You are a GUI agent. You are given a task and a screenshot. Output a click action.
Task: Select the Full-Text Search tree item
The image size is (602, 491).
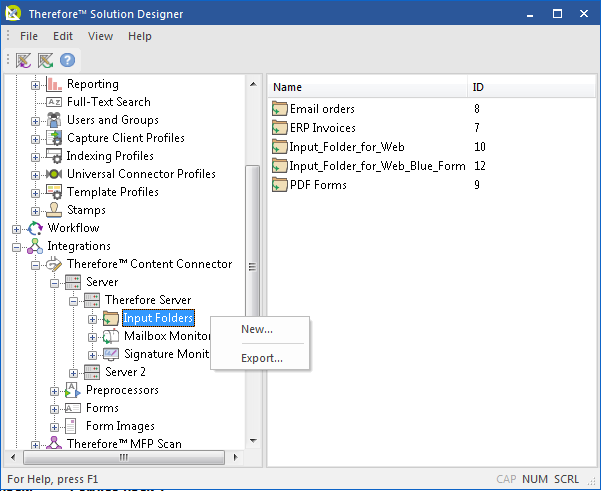click(109, 102)
